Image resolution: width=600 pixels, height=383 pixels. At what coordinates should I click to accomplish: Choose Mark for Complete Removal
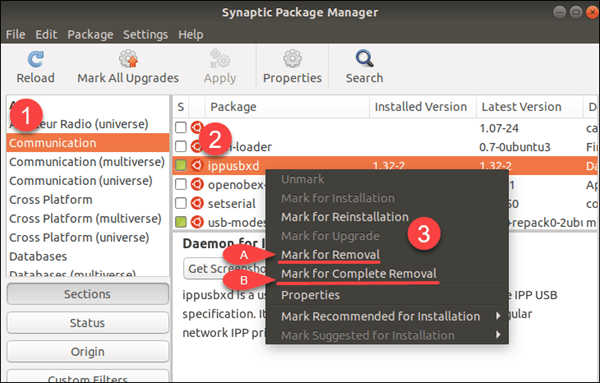click(x=359, y=274)
